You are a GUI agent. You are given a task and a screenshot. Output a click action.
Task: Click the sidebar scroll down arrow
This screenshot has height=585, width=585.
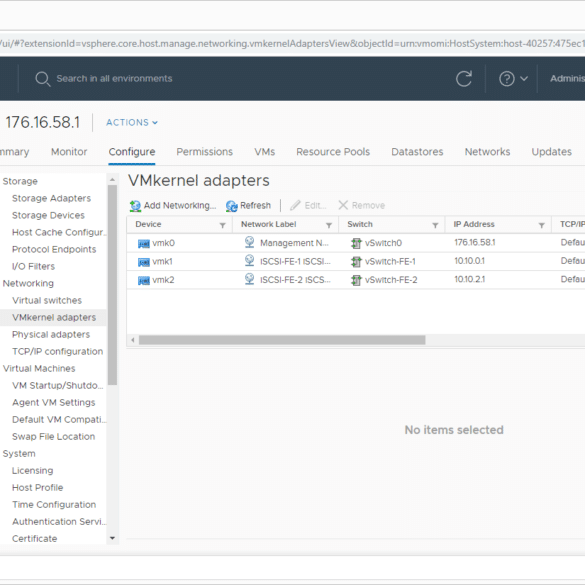coord(112,538)
